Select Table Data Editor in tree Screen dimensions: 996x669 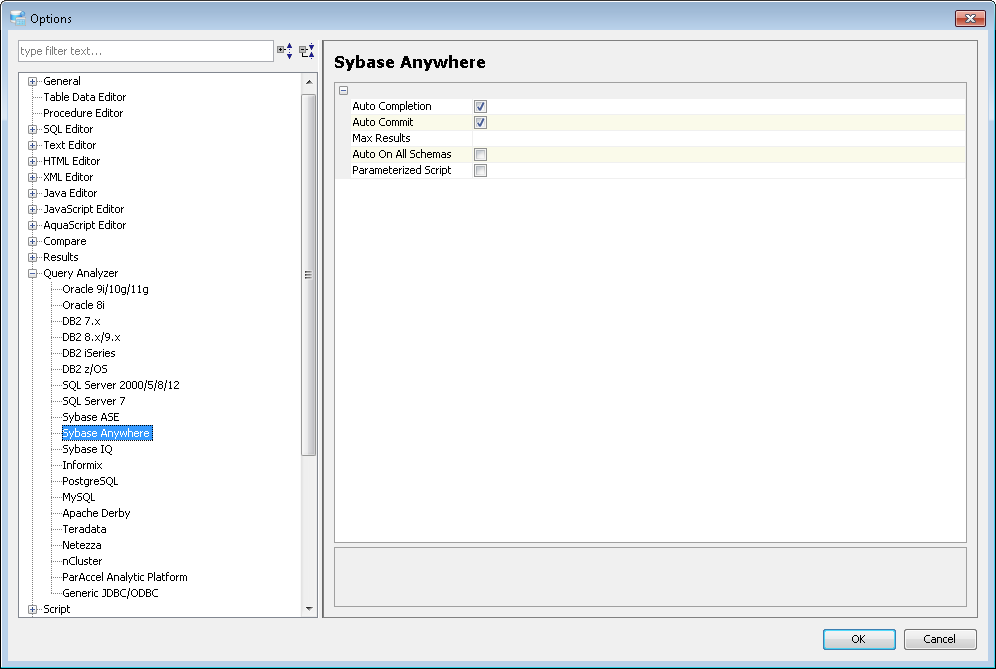84,97
